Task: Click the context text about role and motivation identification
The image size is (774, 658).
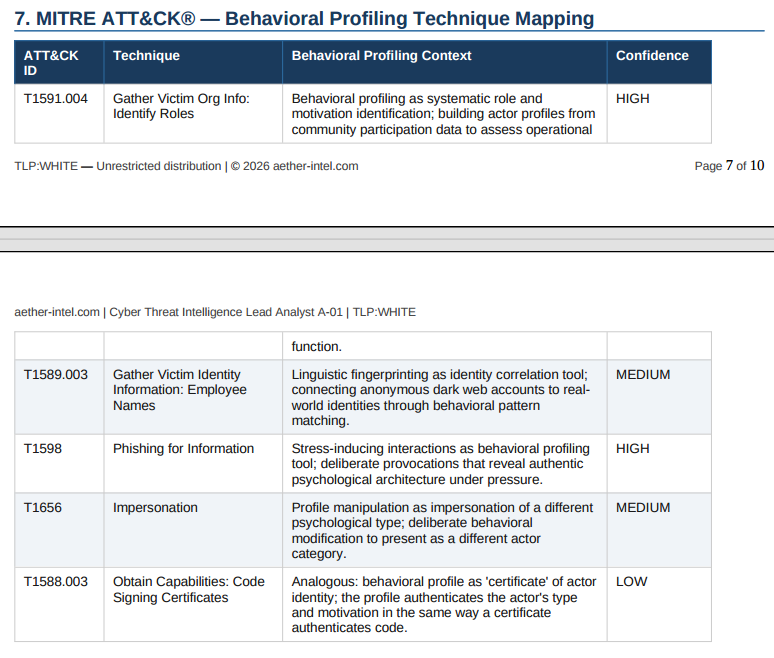Action: coord(444,114)
